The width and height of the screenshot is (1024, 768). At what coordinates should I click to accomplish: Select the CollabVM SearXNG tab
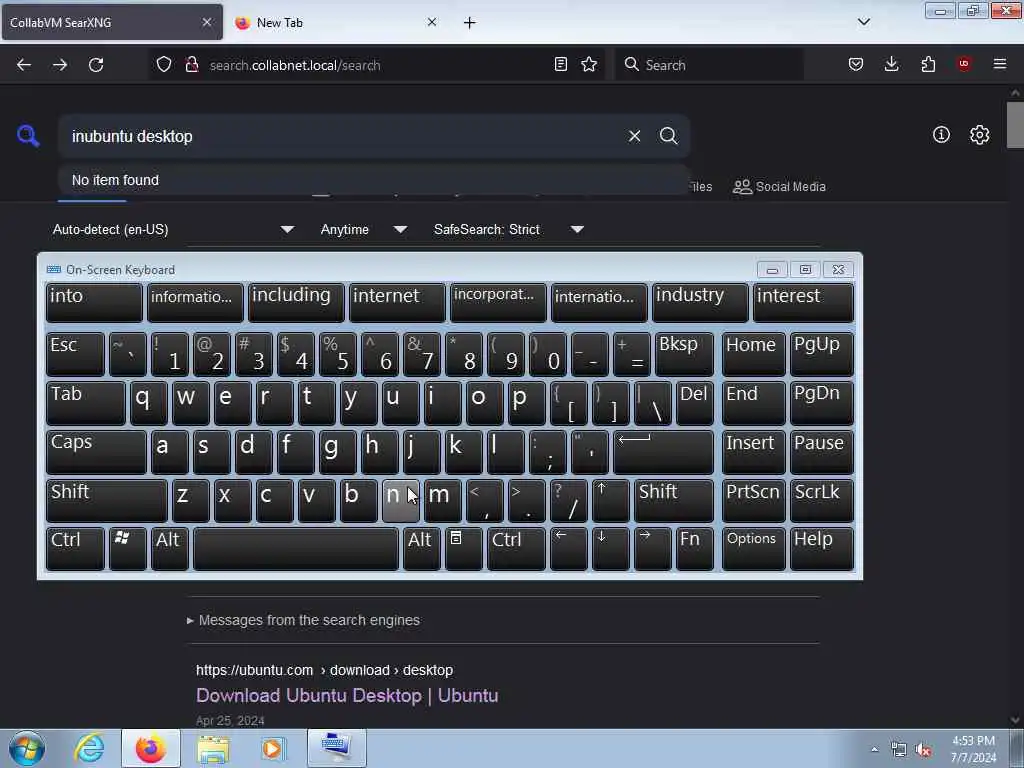112,23
